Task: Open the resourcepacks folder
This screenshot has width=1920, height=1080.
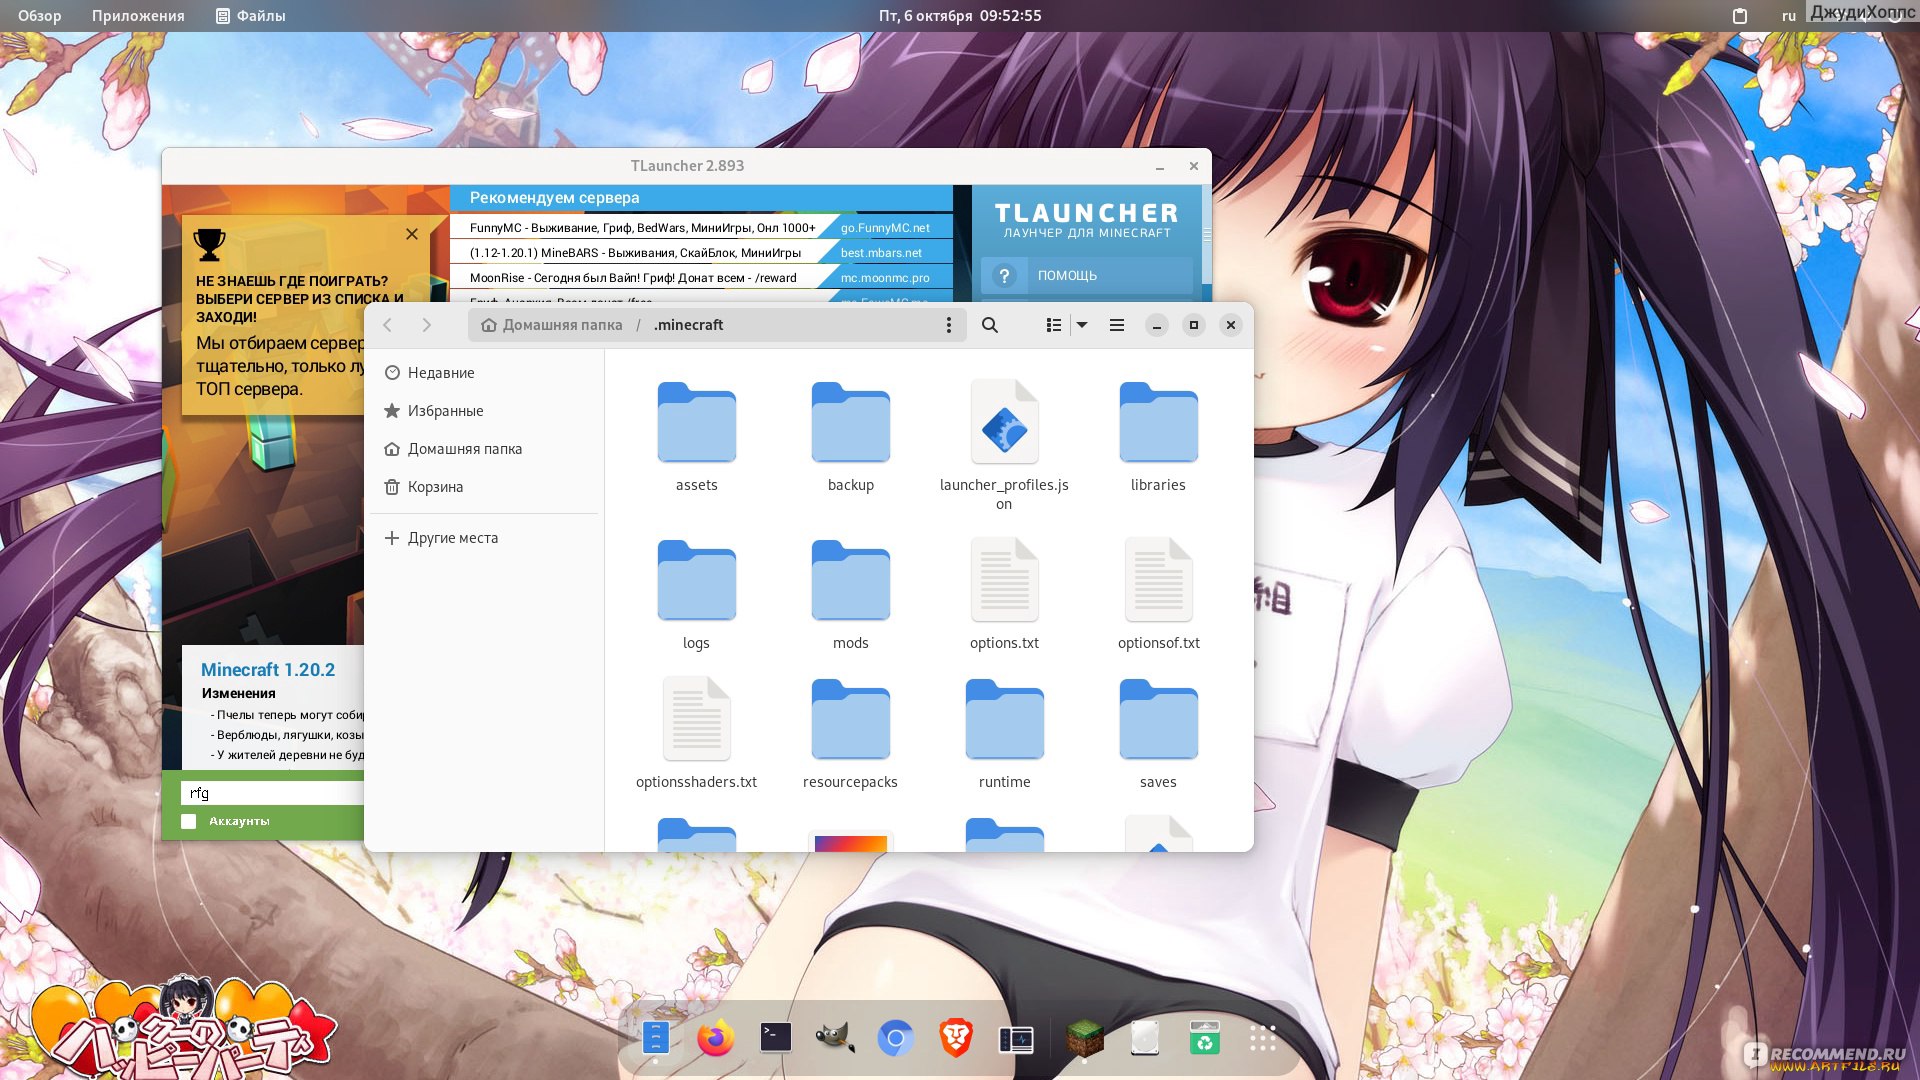Action: tap(851, 734)
